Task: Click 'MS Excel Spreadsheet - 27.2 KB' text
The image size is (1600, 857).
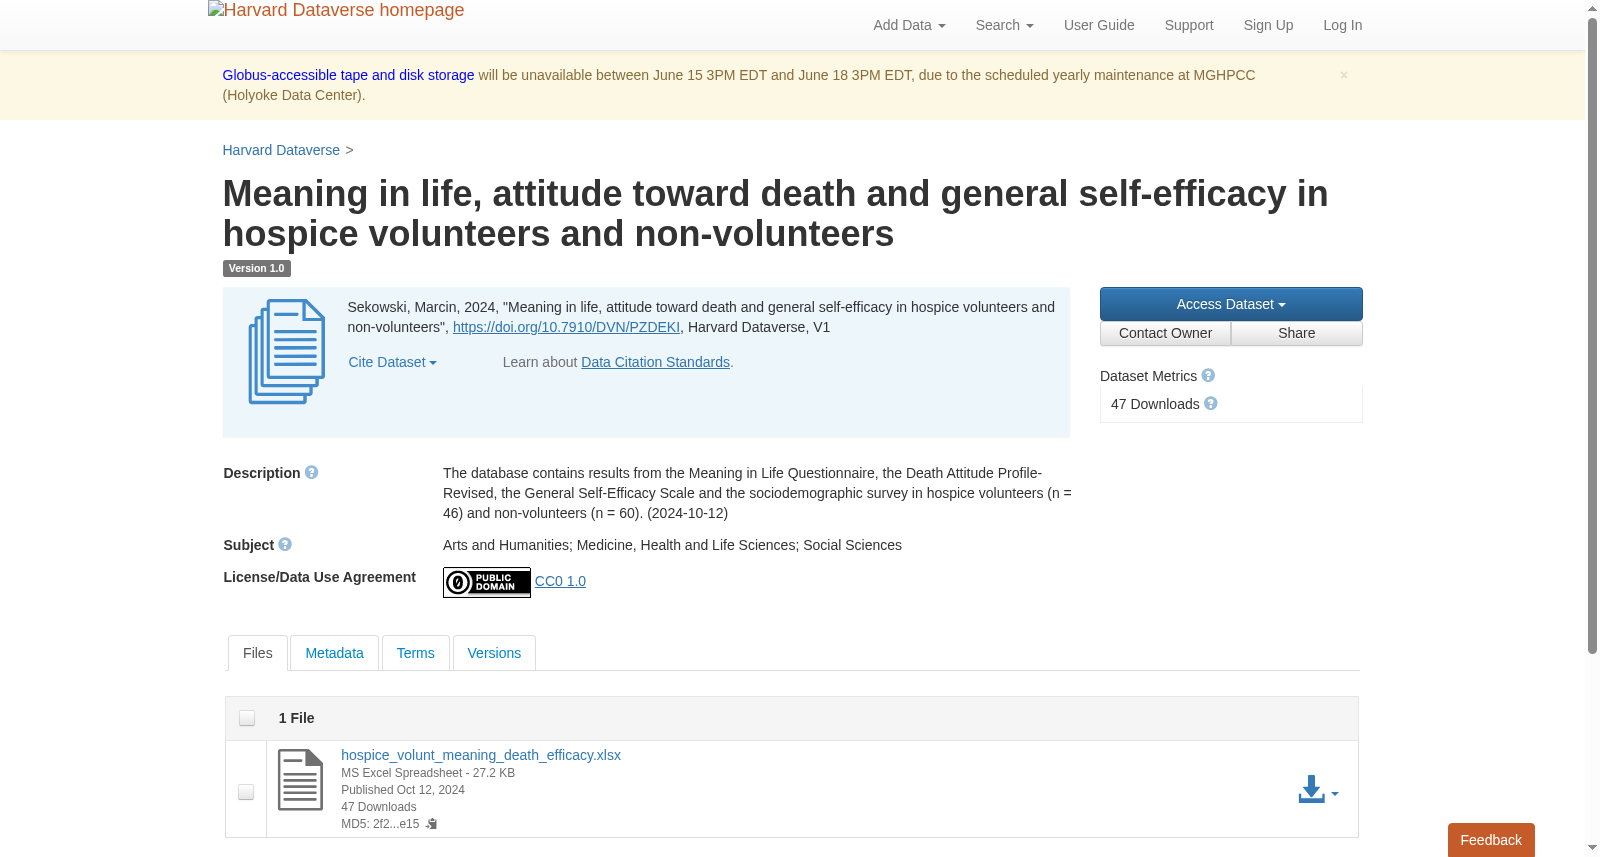Action: coord(428,773)
